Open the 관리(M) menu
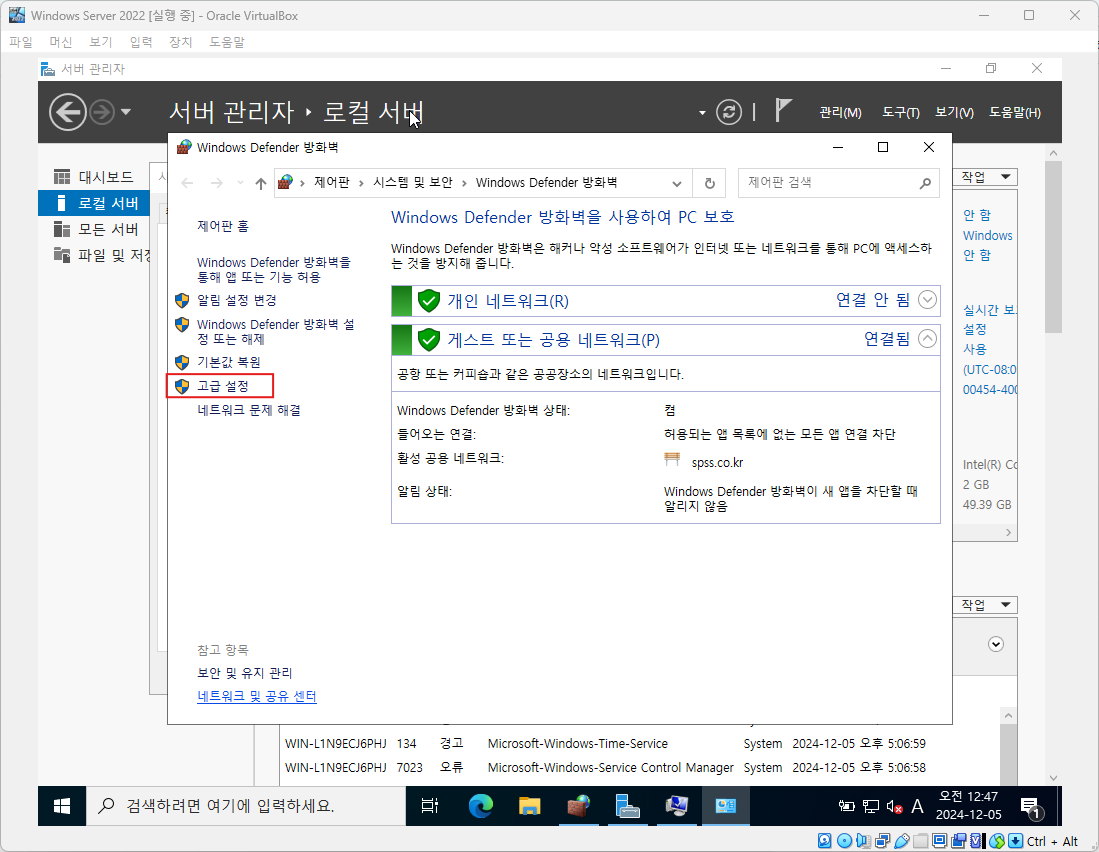The image size is (1099, 852). 840,113
